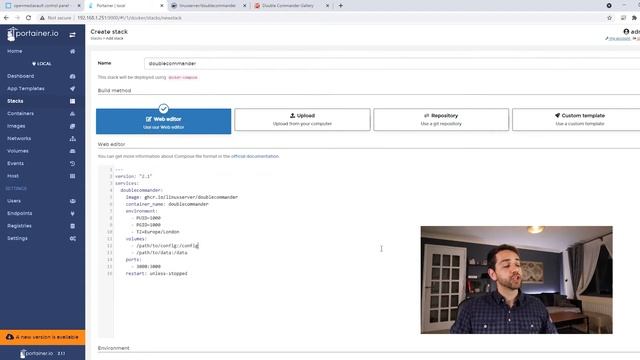
Task: Click the TZ=Europe/London line
Action: [158, 232]
